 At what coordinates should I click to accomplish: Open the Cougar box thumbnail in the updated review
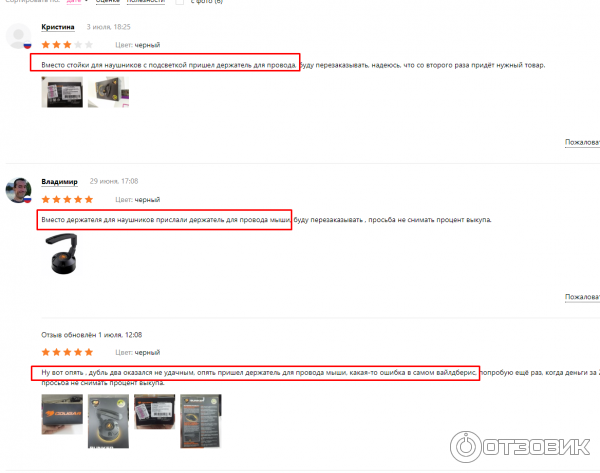coord(62,414)
